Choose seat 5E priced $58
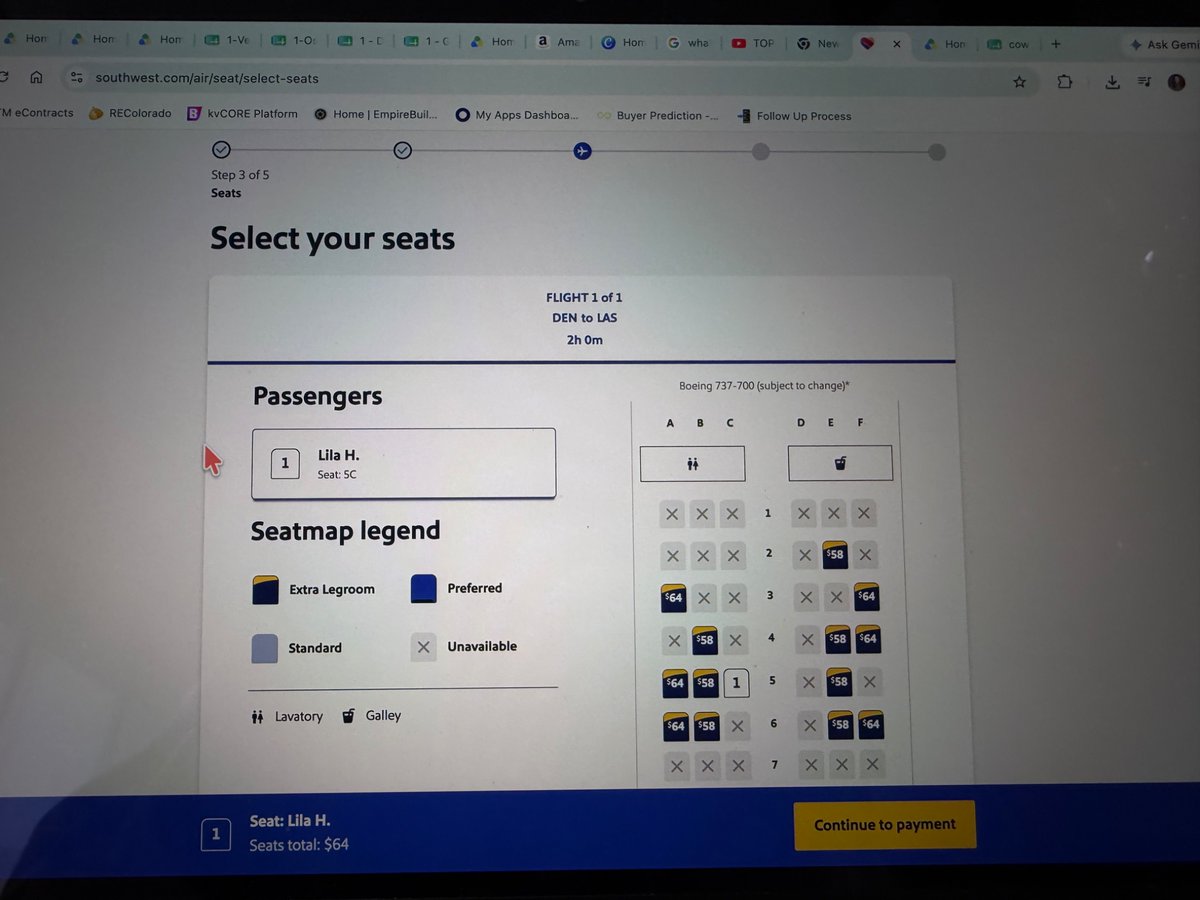The height and width of the screenshot is (900, 1200). (839, 681)
